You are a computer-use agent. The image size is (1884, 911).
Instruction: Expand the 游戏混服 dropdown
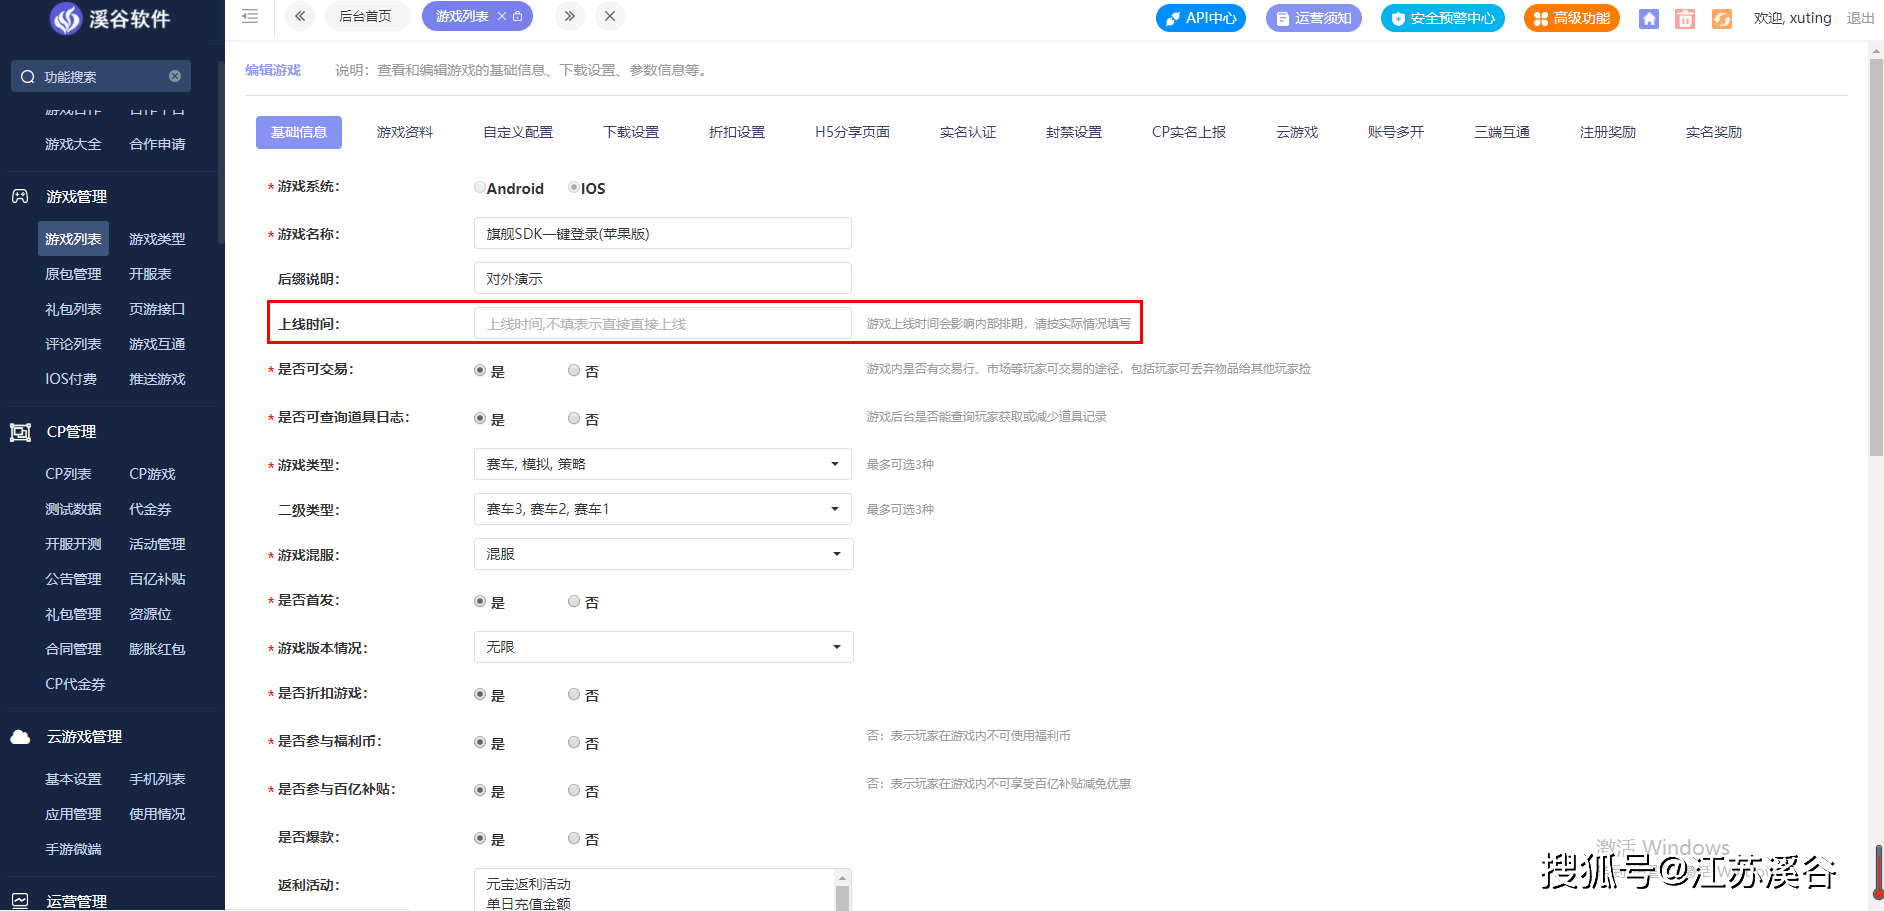(662, 554)
